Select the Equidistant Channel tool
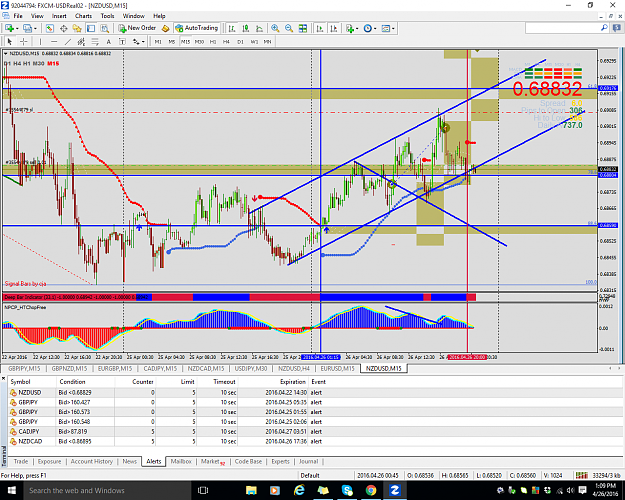625x500 pixels. tap(81, 41)
